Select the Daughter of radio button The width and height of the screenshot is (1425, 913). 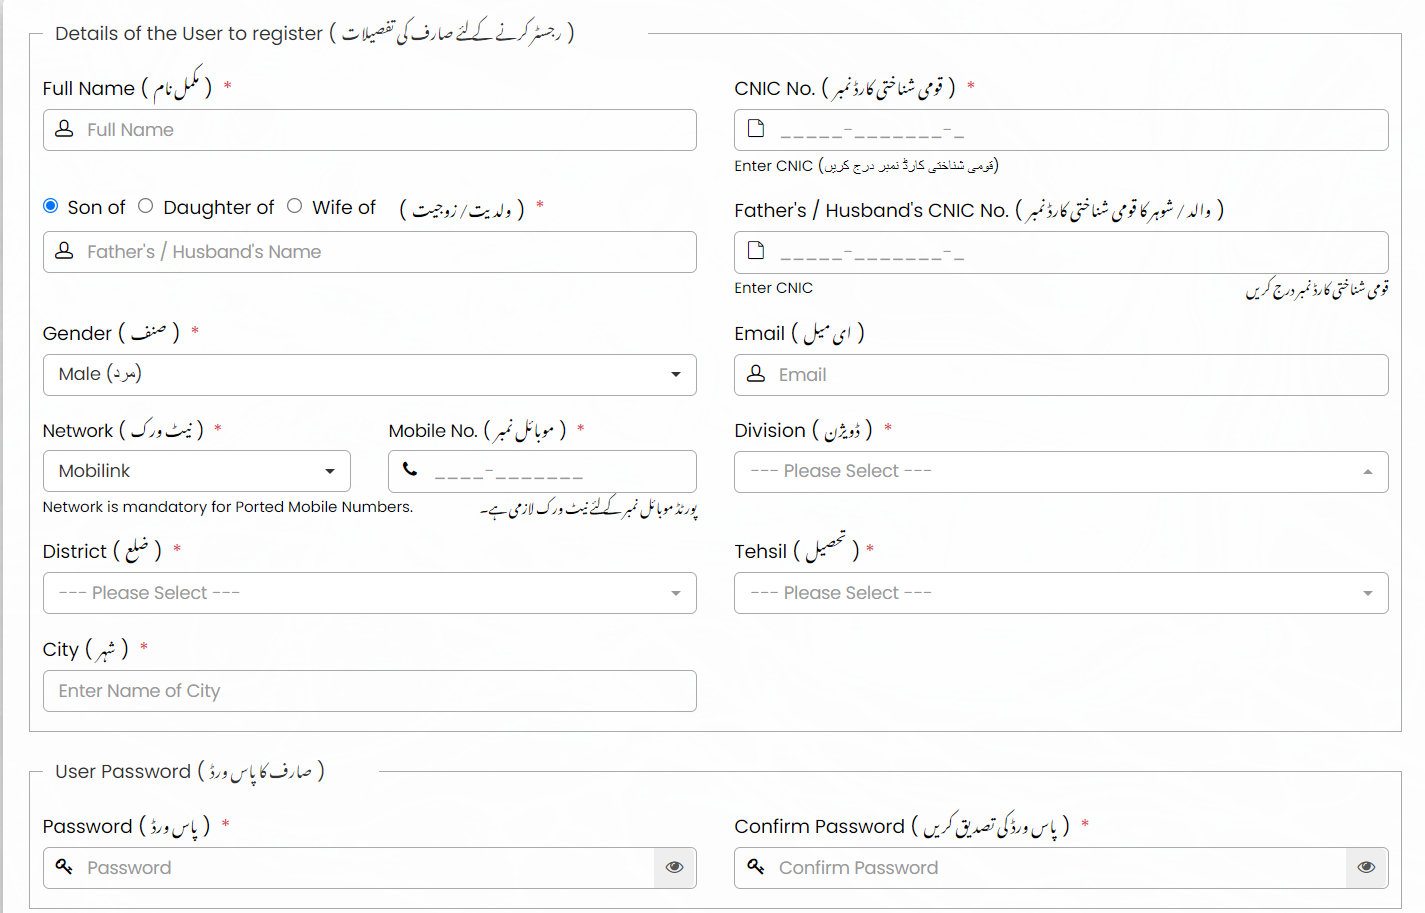(x=146, y=206)
